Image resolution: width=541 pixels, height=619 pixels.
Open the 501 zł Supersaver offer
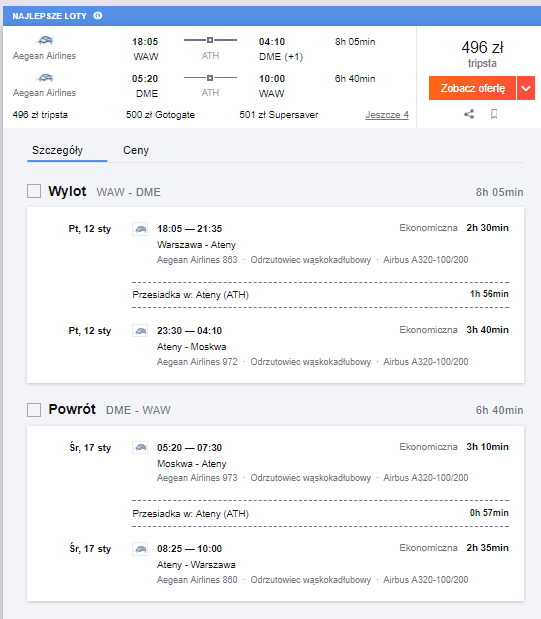[x=279, y=115]
